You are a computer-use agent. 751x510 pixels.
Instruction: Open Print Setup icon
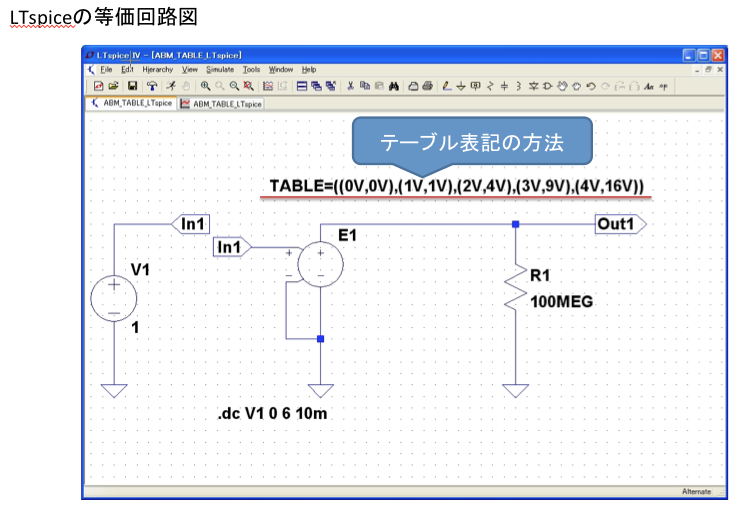(413, 86)
